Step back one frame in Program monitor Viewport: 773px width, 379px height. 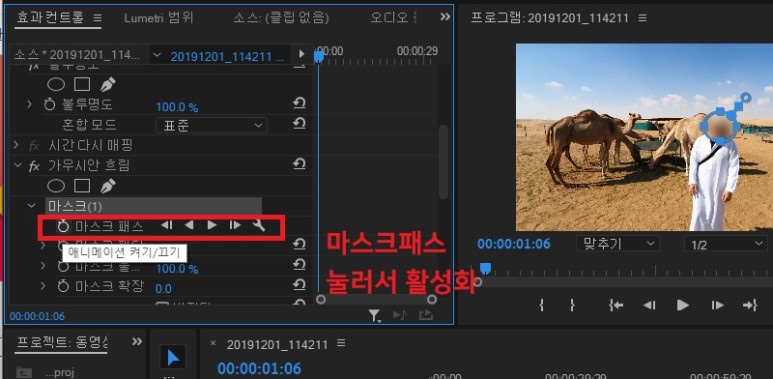click(x=649, y=306)
